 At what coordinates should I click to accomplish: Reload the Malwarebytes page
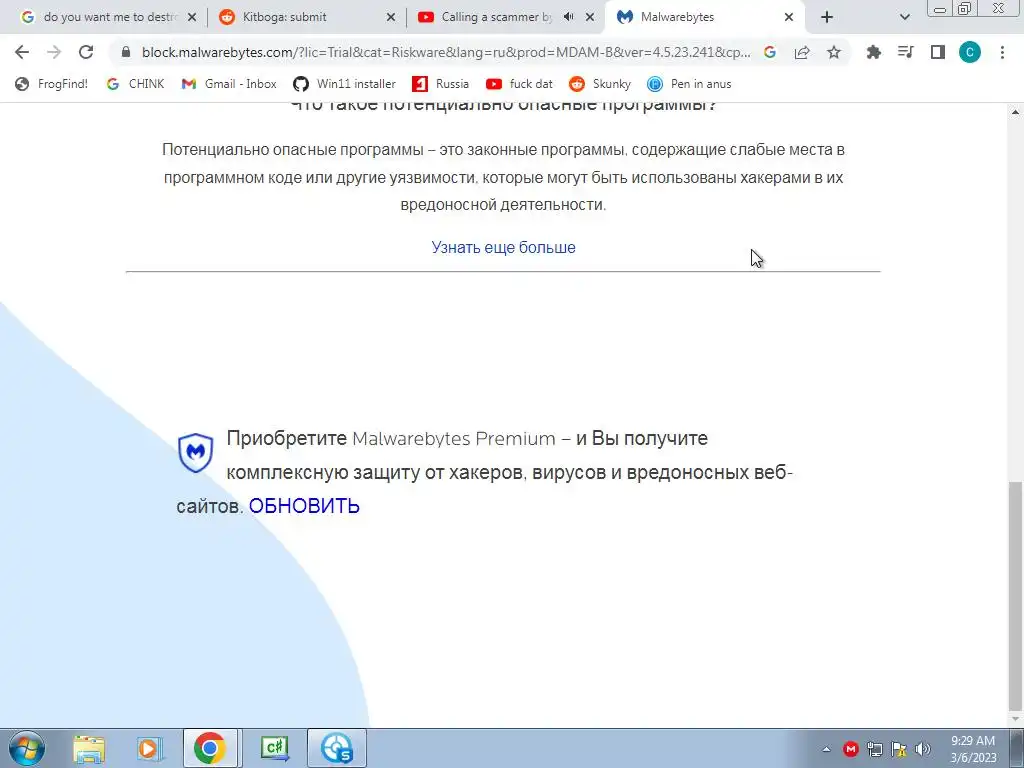(86, 52)
